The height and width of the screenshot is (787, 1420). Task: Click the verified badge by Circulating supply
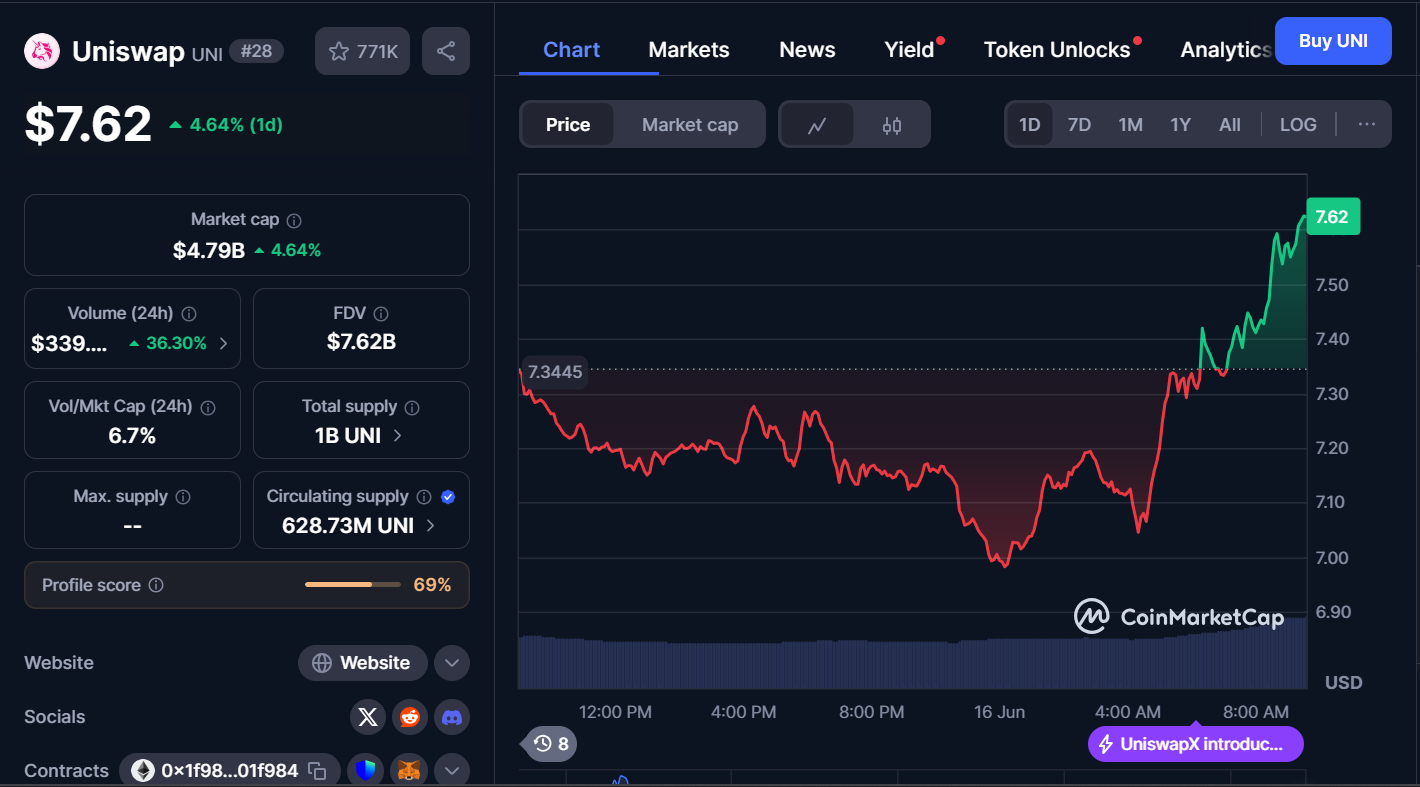[448, 497]
